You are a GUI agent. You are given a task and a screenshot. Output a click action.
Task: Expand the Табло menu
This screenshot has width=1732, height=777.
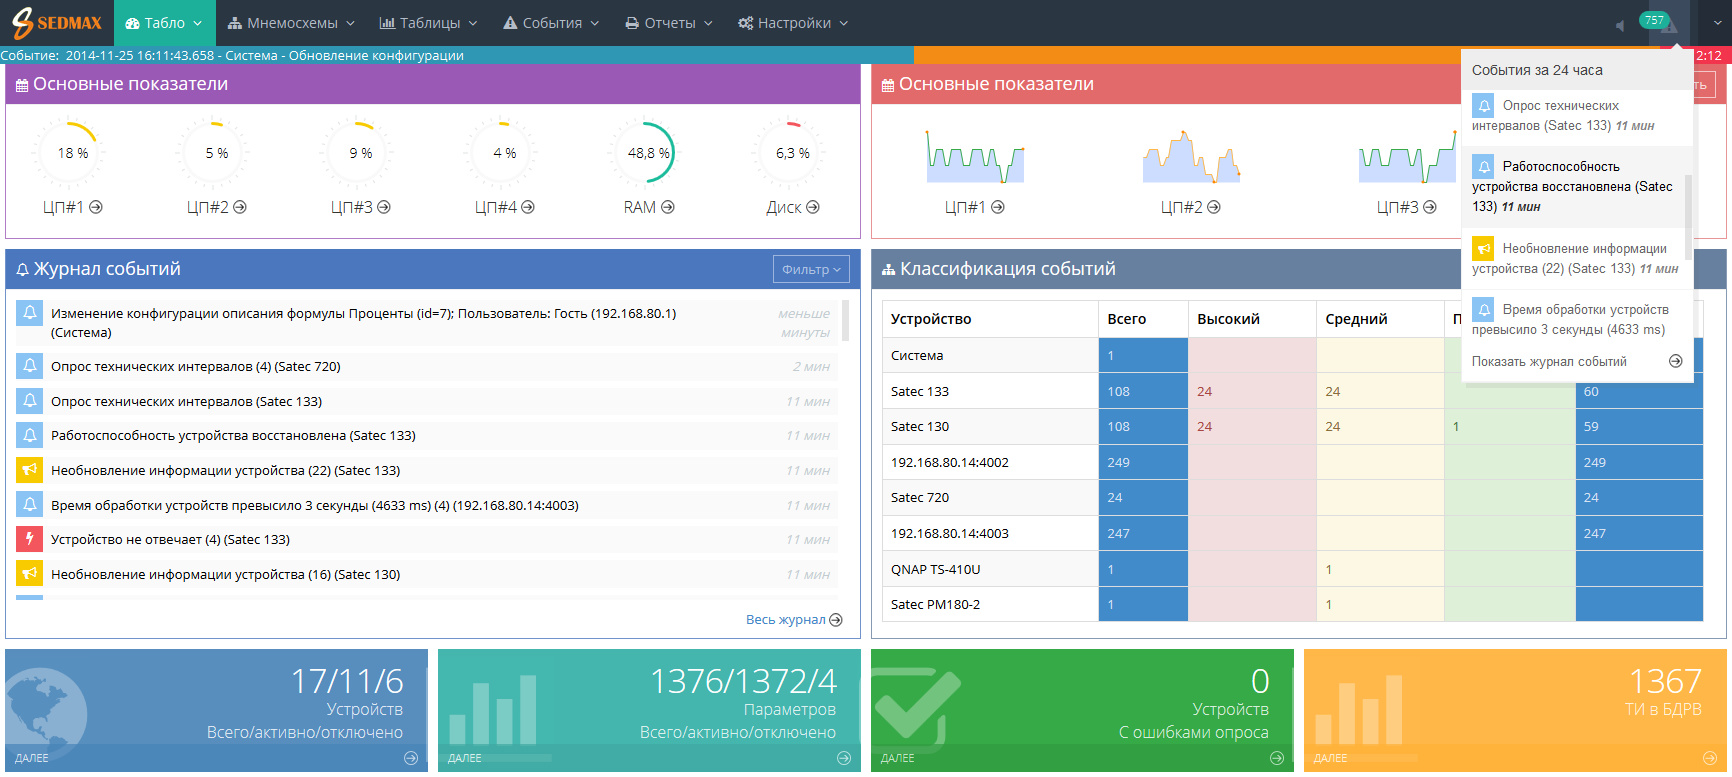point(164,23)
